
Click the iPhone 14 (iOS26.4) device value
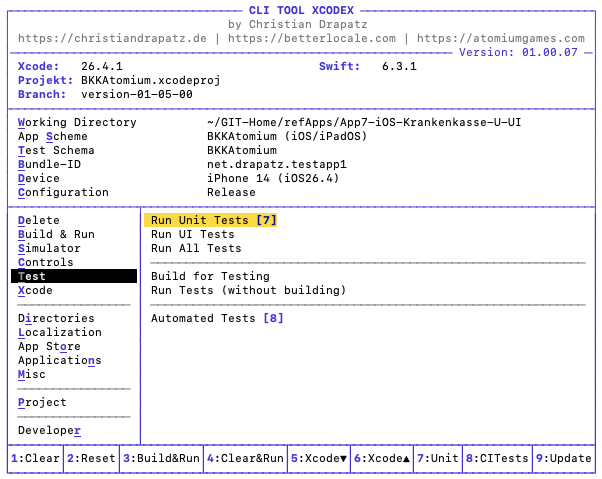[x=273, y=178]
